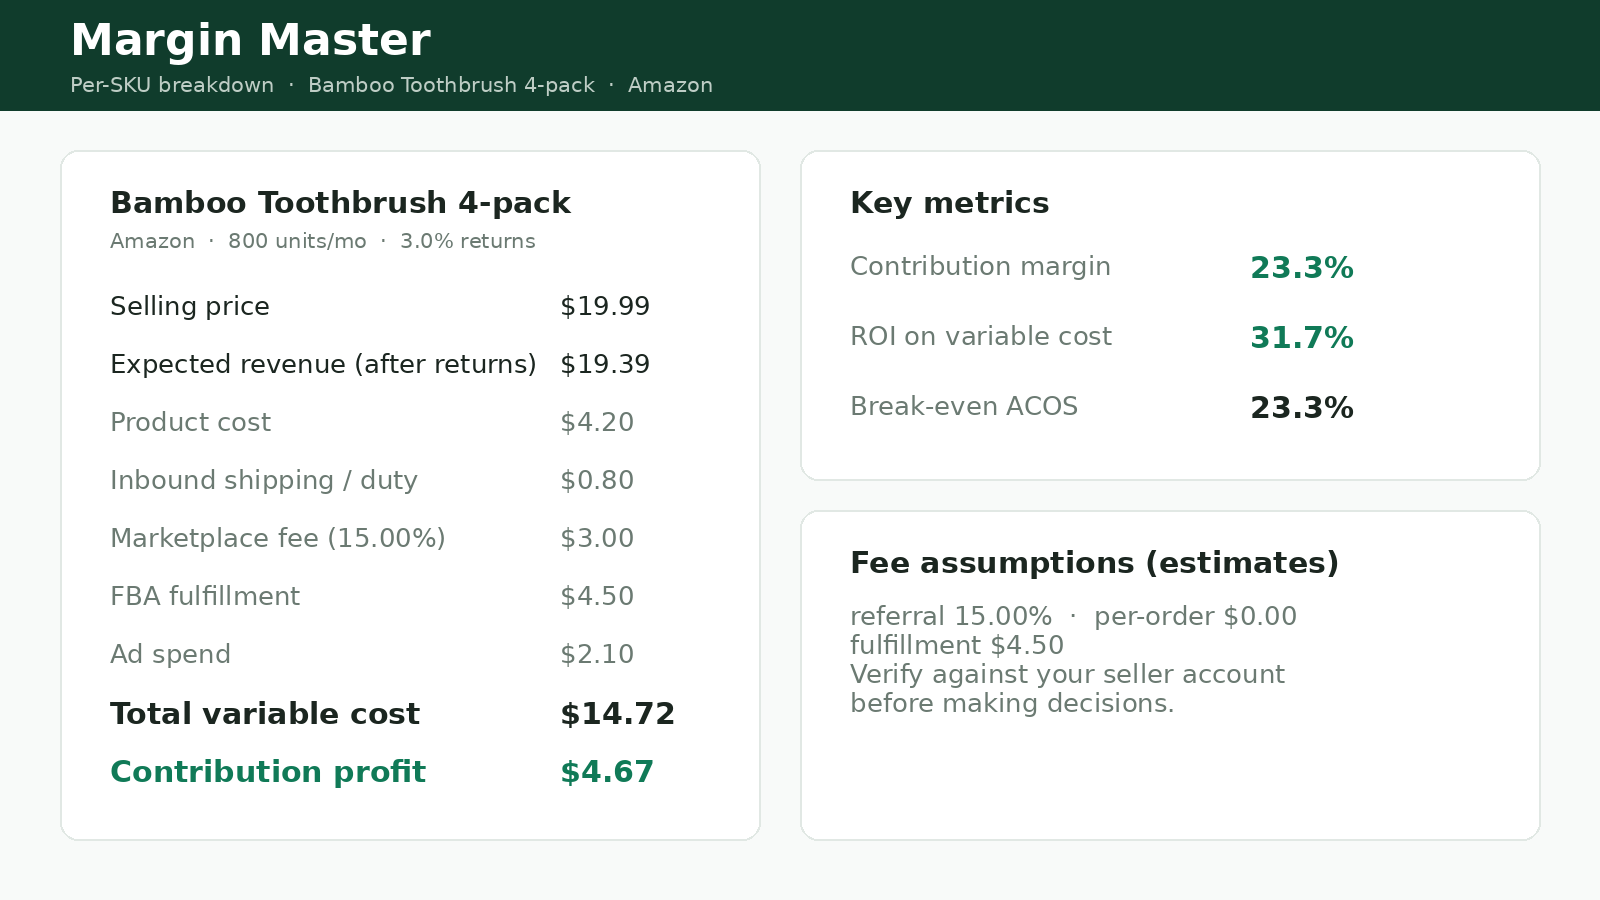Click the 800 units/mo detail under product title
This screenshot has height=900, width=1600.
click(297, 241)
